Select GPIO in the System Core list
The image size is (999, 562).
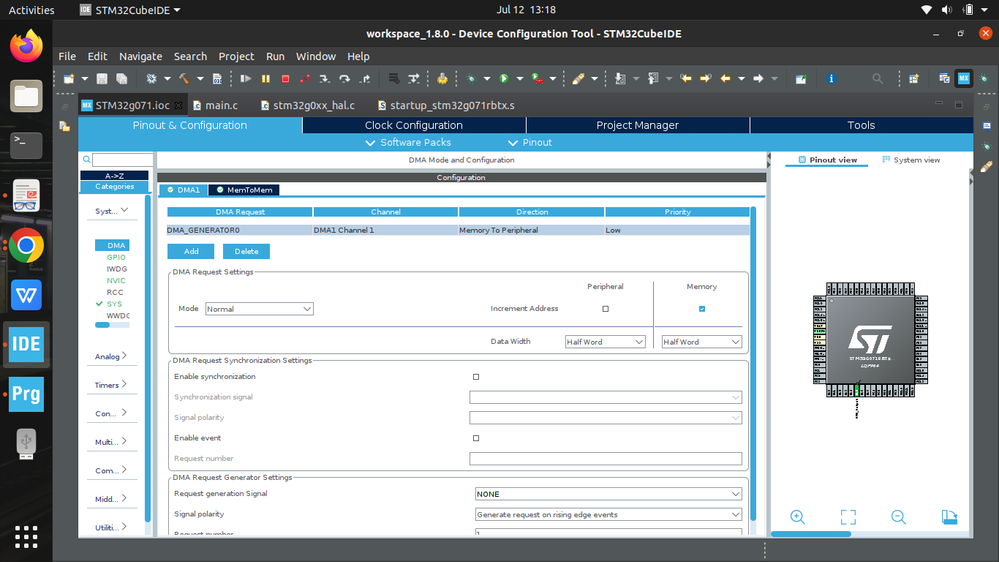click(116, 257)
